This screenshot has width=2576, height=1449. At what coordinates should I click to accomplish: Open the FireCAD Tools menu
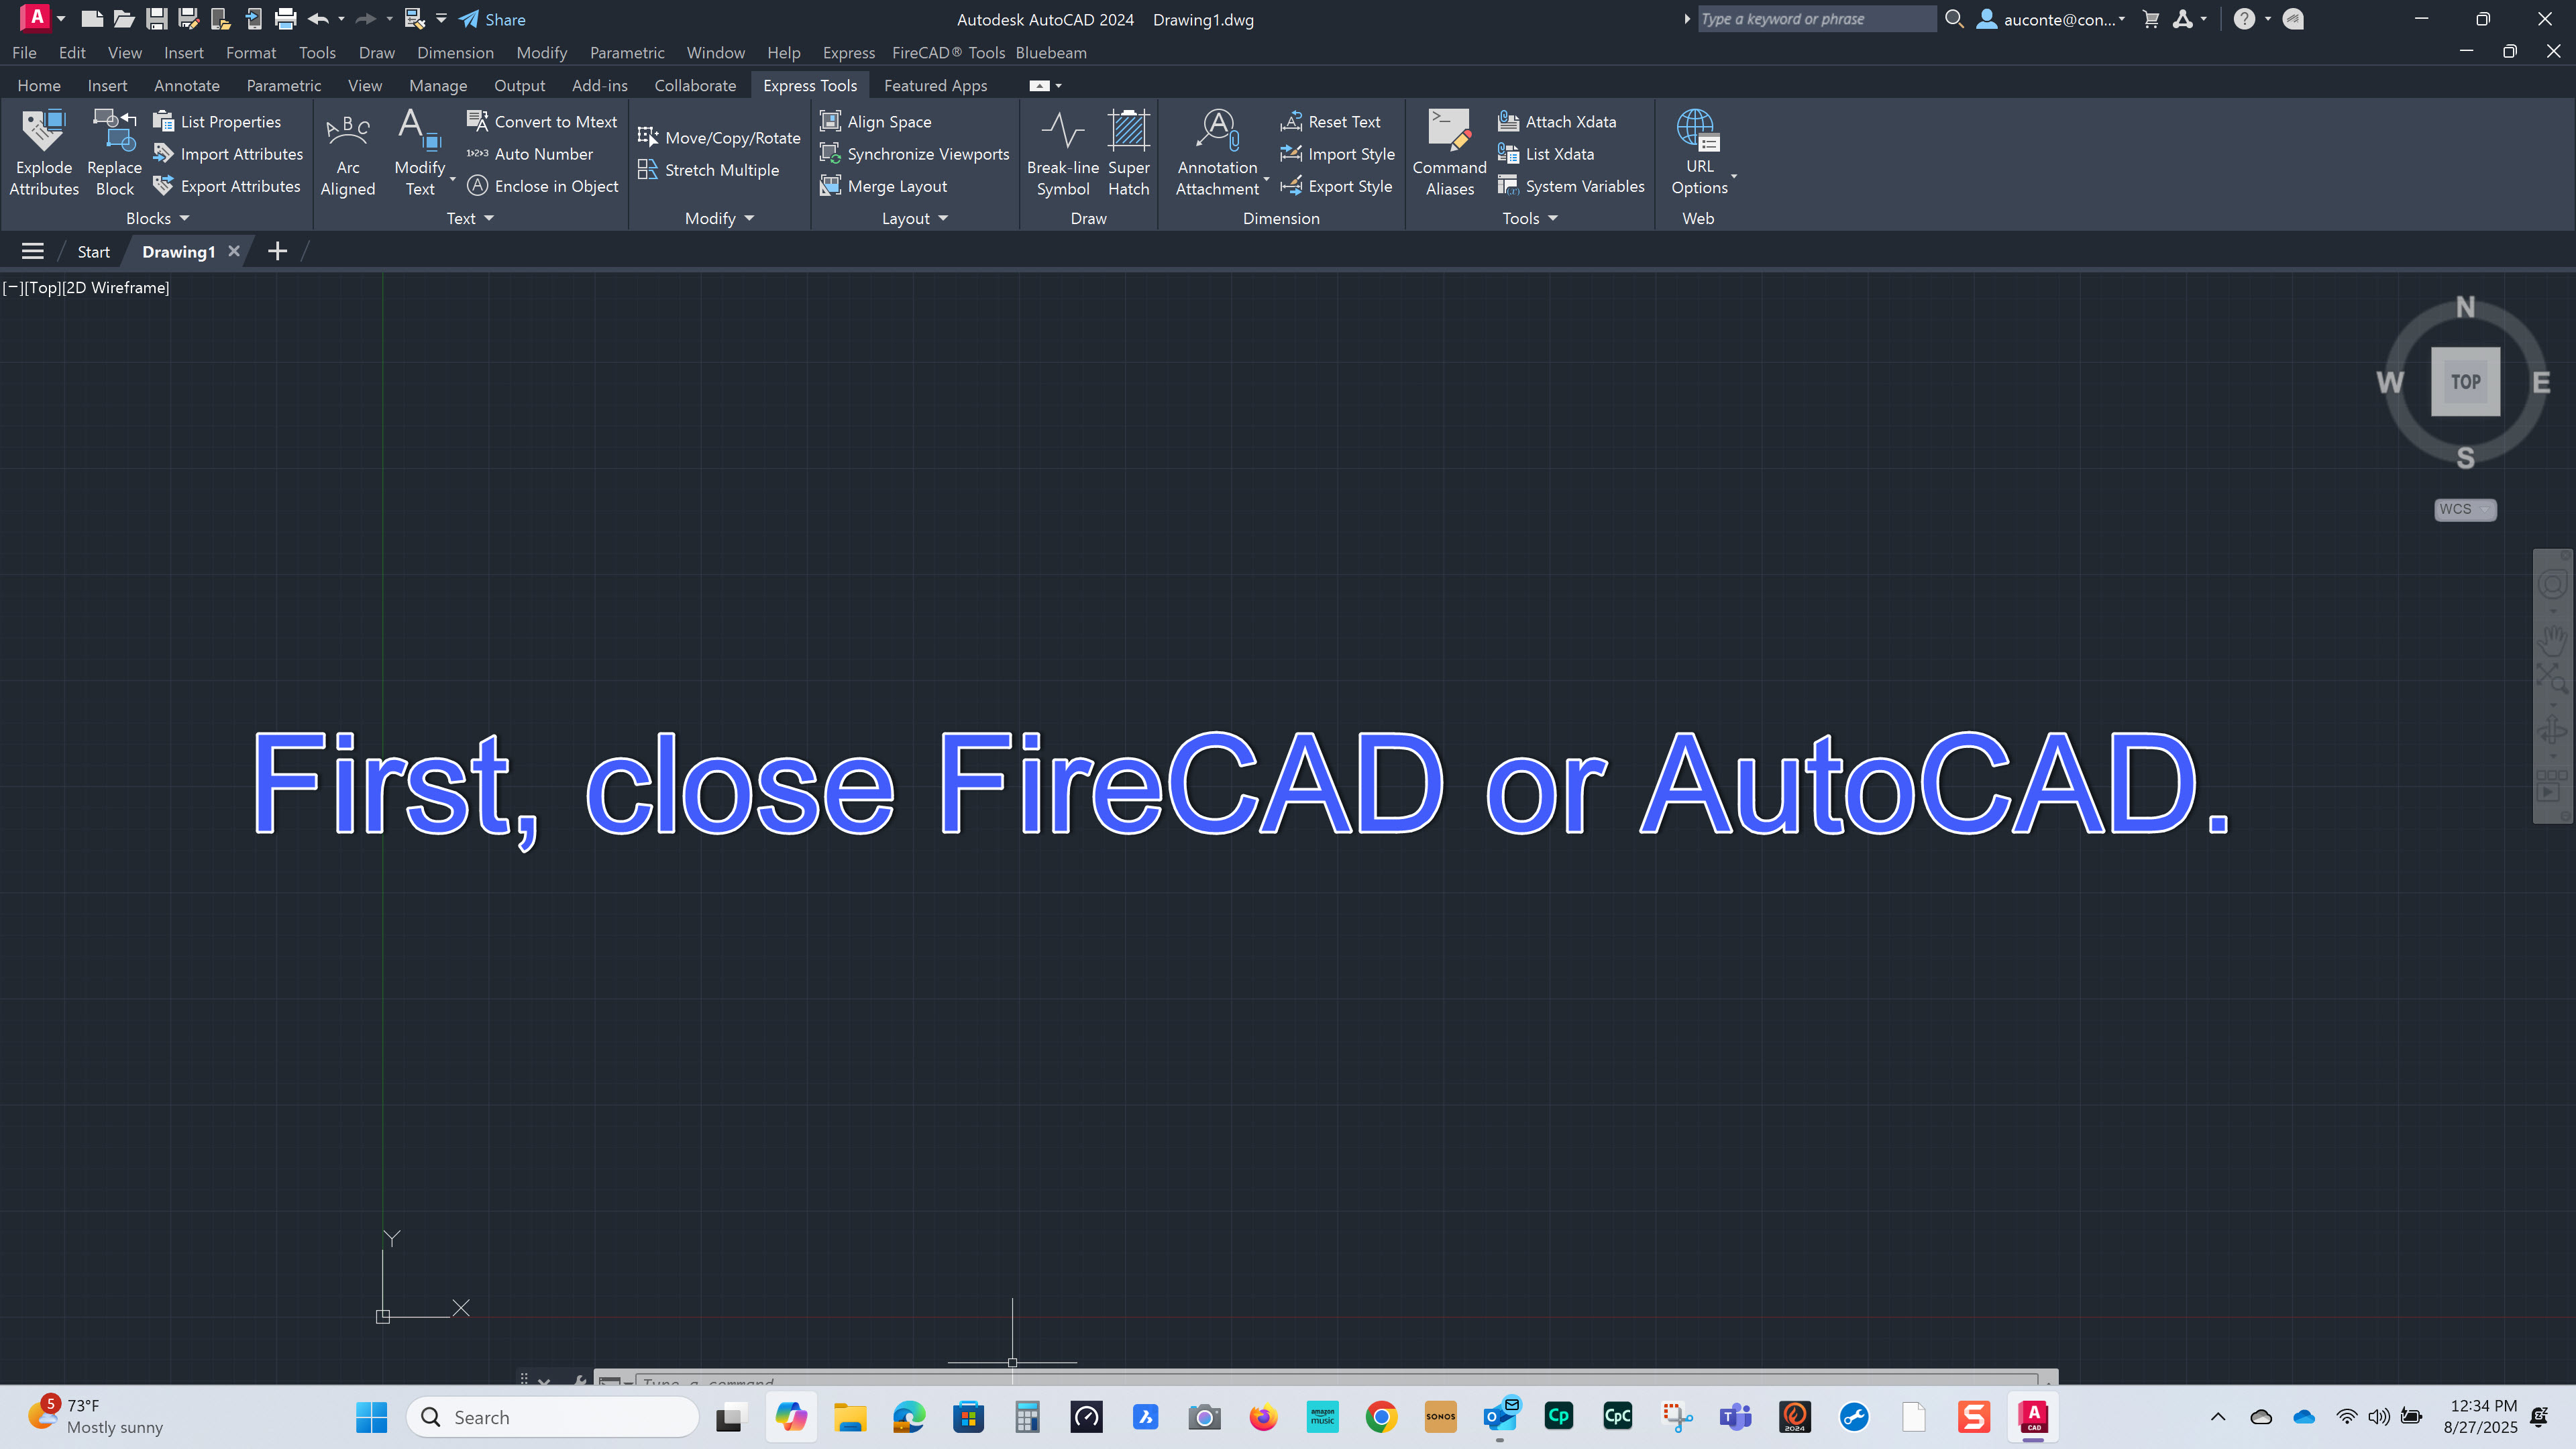(946, 52)
